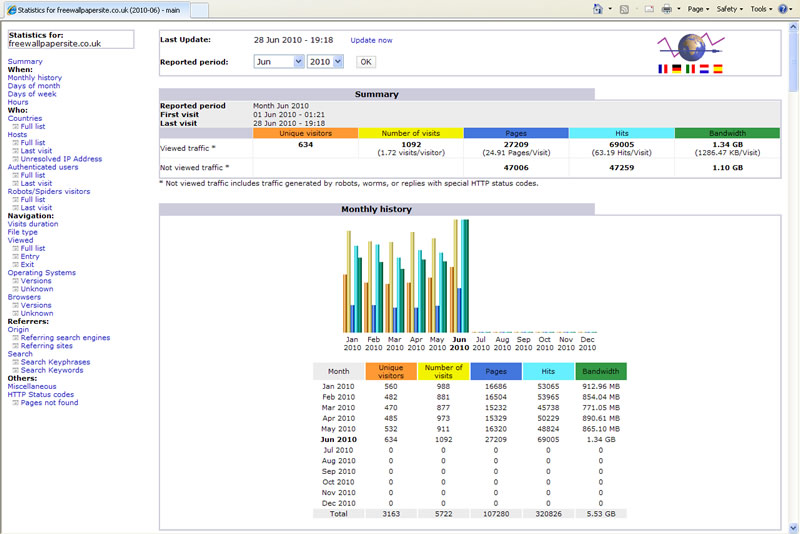The height and width of the screenshot is (534, 800).
Task: Open the RSS feeds icon
Action: click(x=623, y=9)
